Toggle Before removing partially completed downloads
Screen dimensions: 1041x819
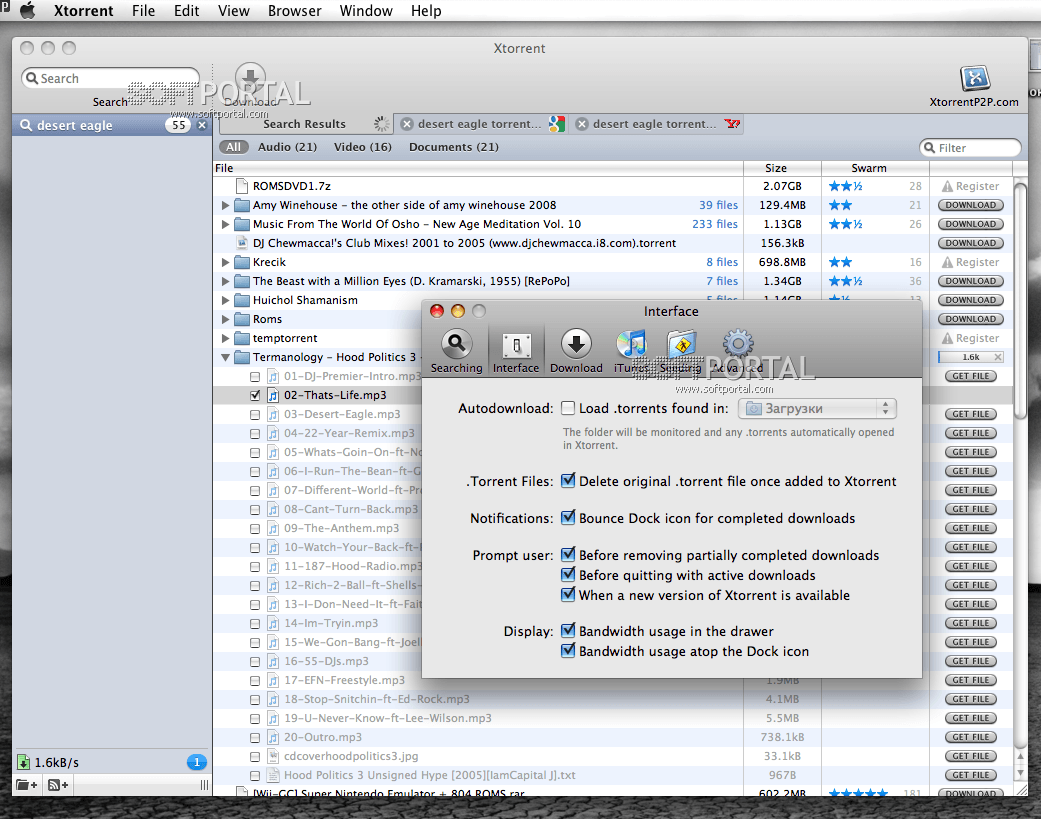568,554
